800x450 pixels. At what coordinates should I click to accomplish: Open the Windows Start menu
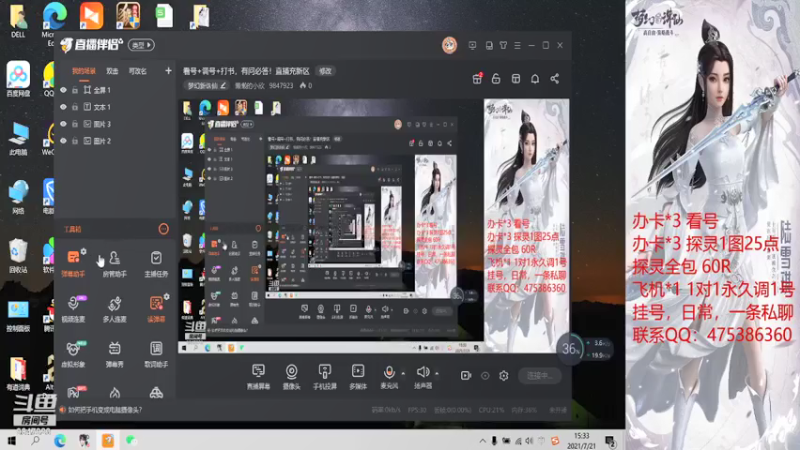pyautogui.click(x=11, y=440)
